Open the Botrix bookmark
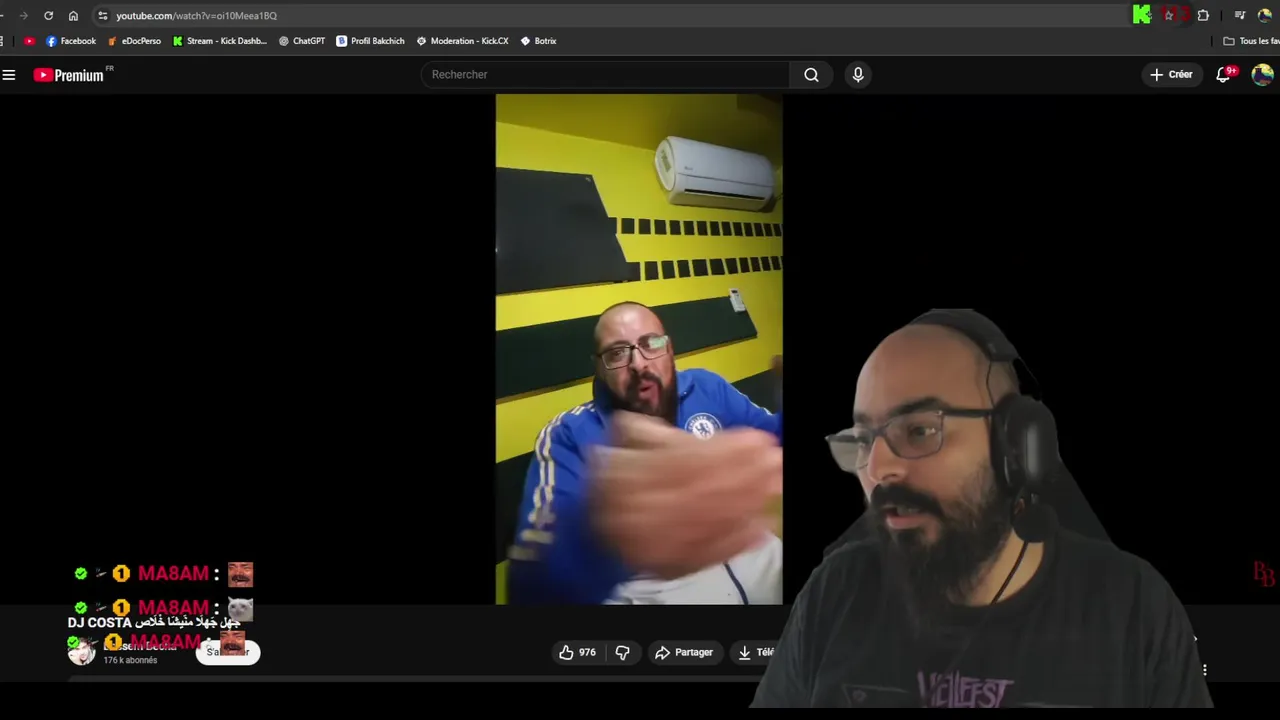The width and height of the screenshot is (1280, 720). pos(538,41)
